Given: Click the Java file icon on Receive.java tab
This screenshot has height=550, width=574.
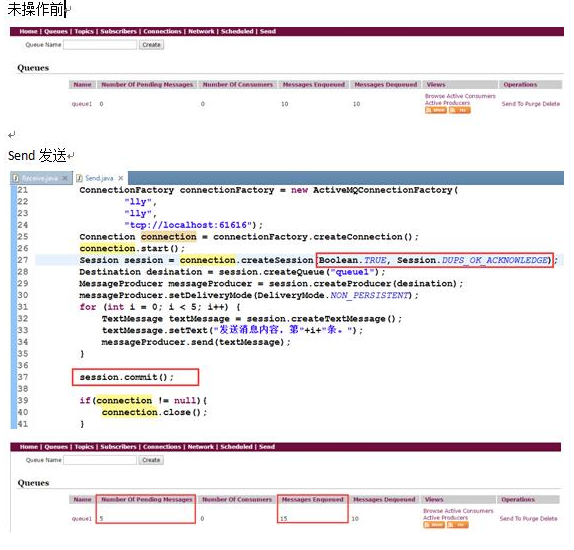Looking at the screenshot, I should point(15,178).
